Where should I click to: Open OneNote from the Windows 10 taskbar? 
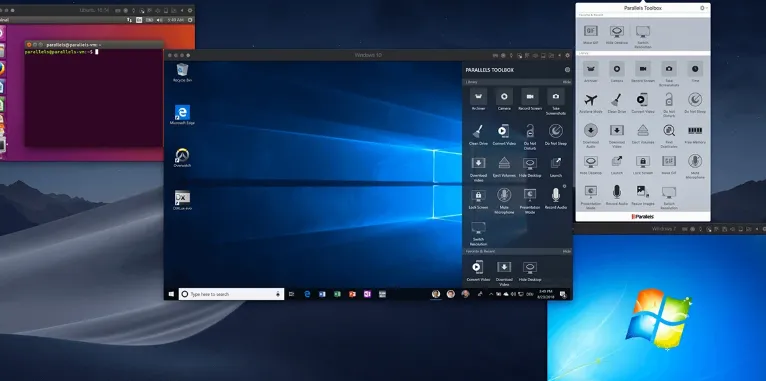click(x=367, y=294)
